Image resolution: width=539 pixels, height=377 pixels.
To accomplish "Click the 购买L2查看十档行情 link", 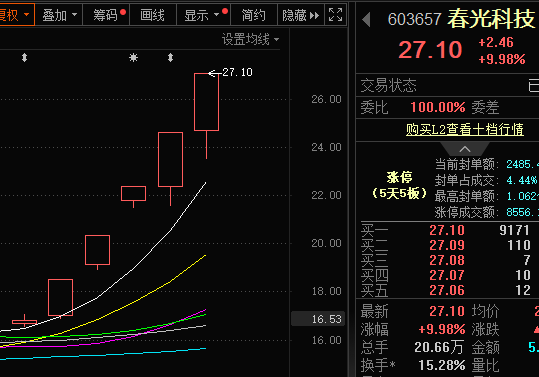I will (465, 130).
